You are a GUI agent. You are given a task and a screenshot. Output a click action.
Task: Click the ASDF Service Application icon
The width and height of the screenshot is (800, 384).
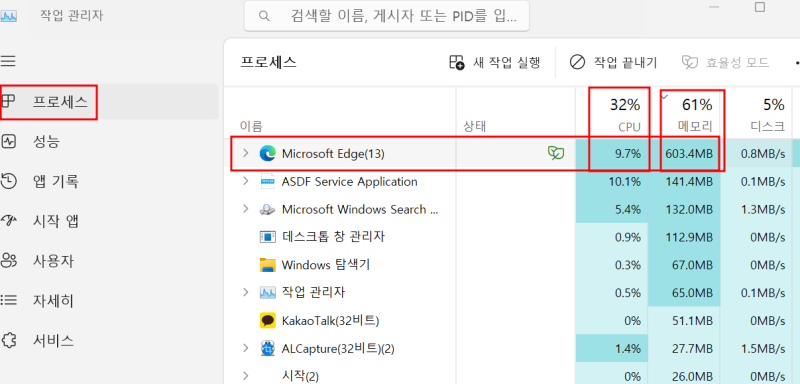pos(267,181)
